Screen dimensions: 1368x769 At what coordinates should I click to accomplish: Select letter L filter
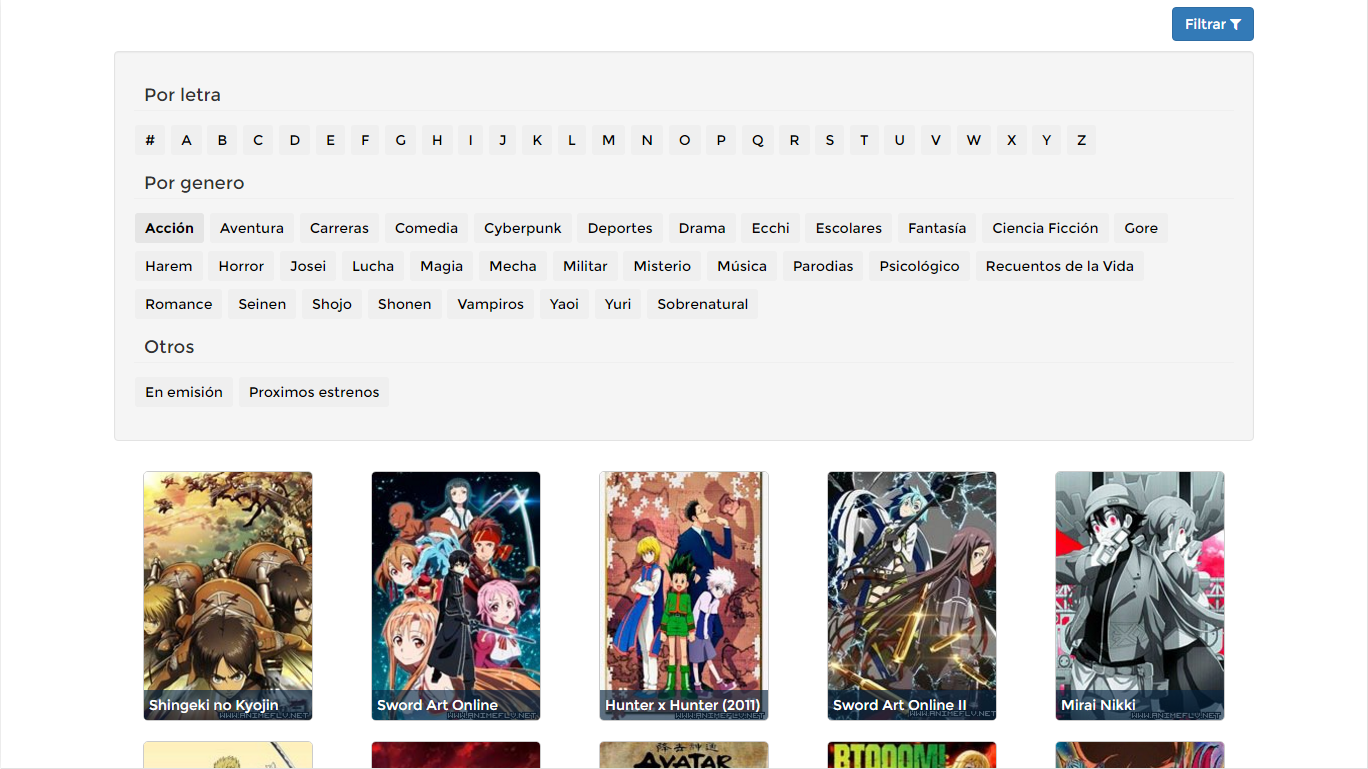(572, 140)
